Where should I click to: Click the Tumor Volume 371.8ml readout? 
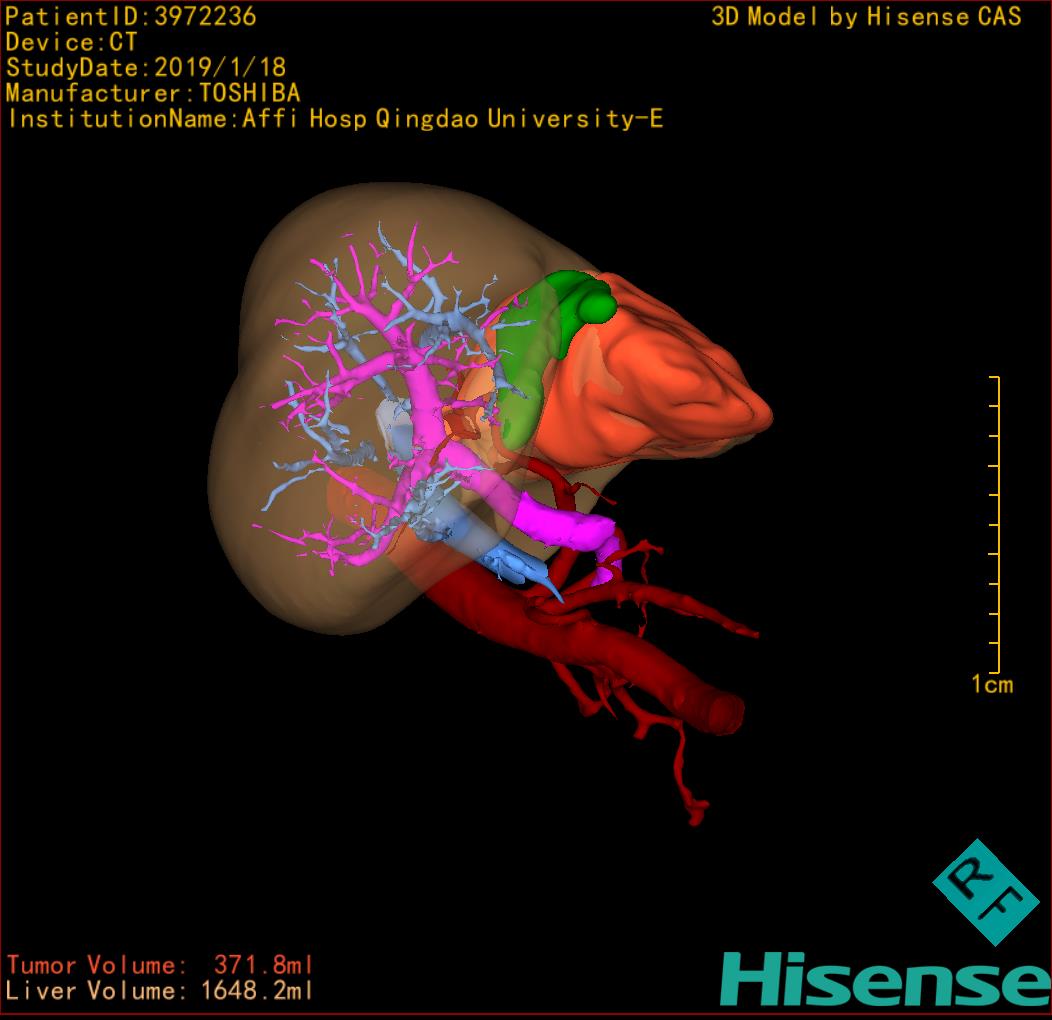tap(160, 965)
